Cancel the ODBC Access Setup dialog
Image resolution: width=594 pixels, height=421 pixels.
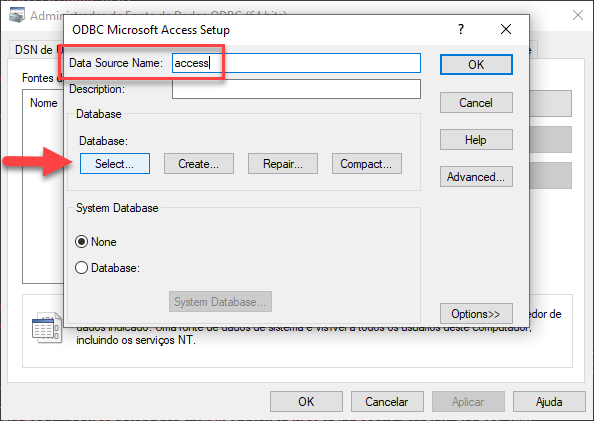point(476,102)
